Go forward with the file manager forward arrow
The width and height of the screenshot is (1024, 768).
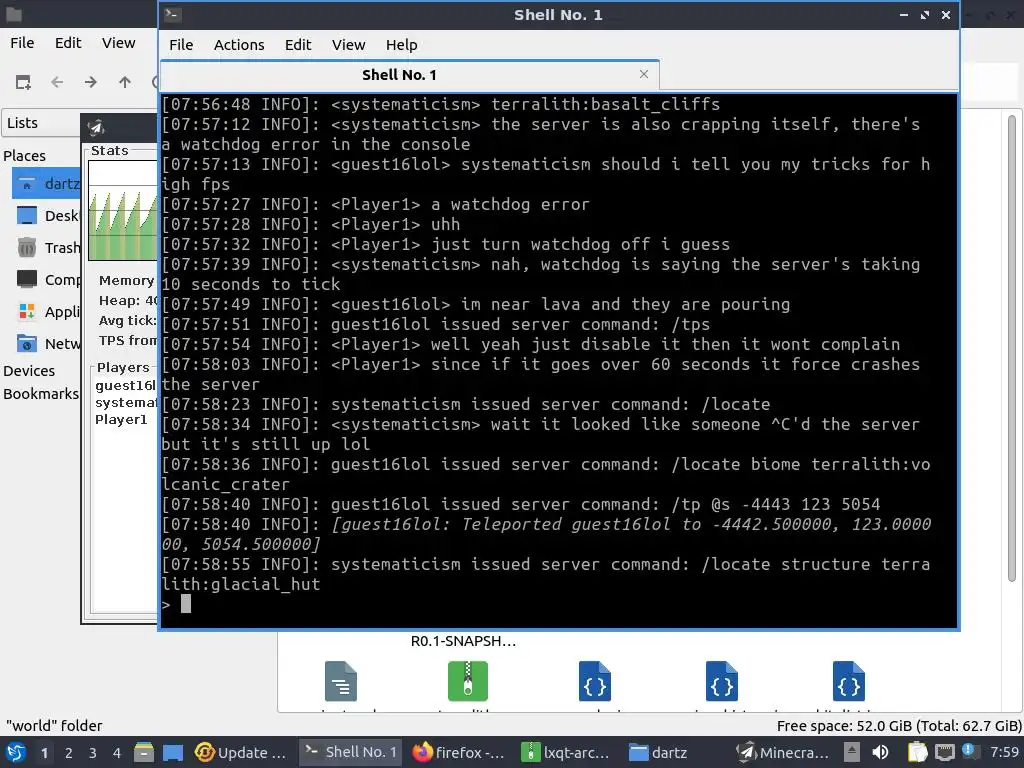pos(91,82)
